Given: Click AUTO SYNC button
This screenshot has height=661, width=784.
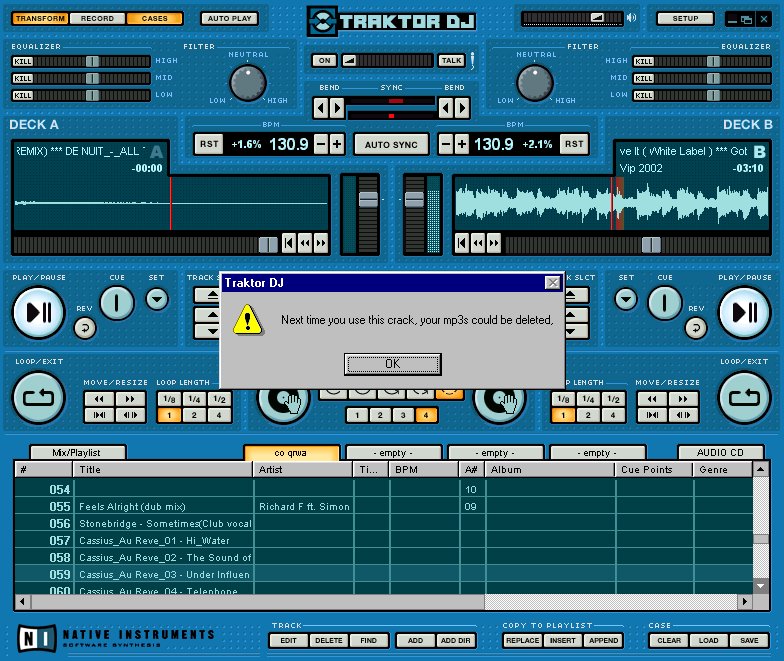Looking at the screenshot, I should pyautogui.click(x=391, y=144).
